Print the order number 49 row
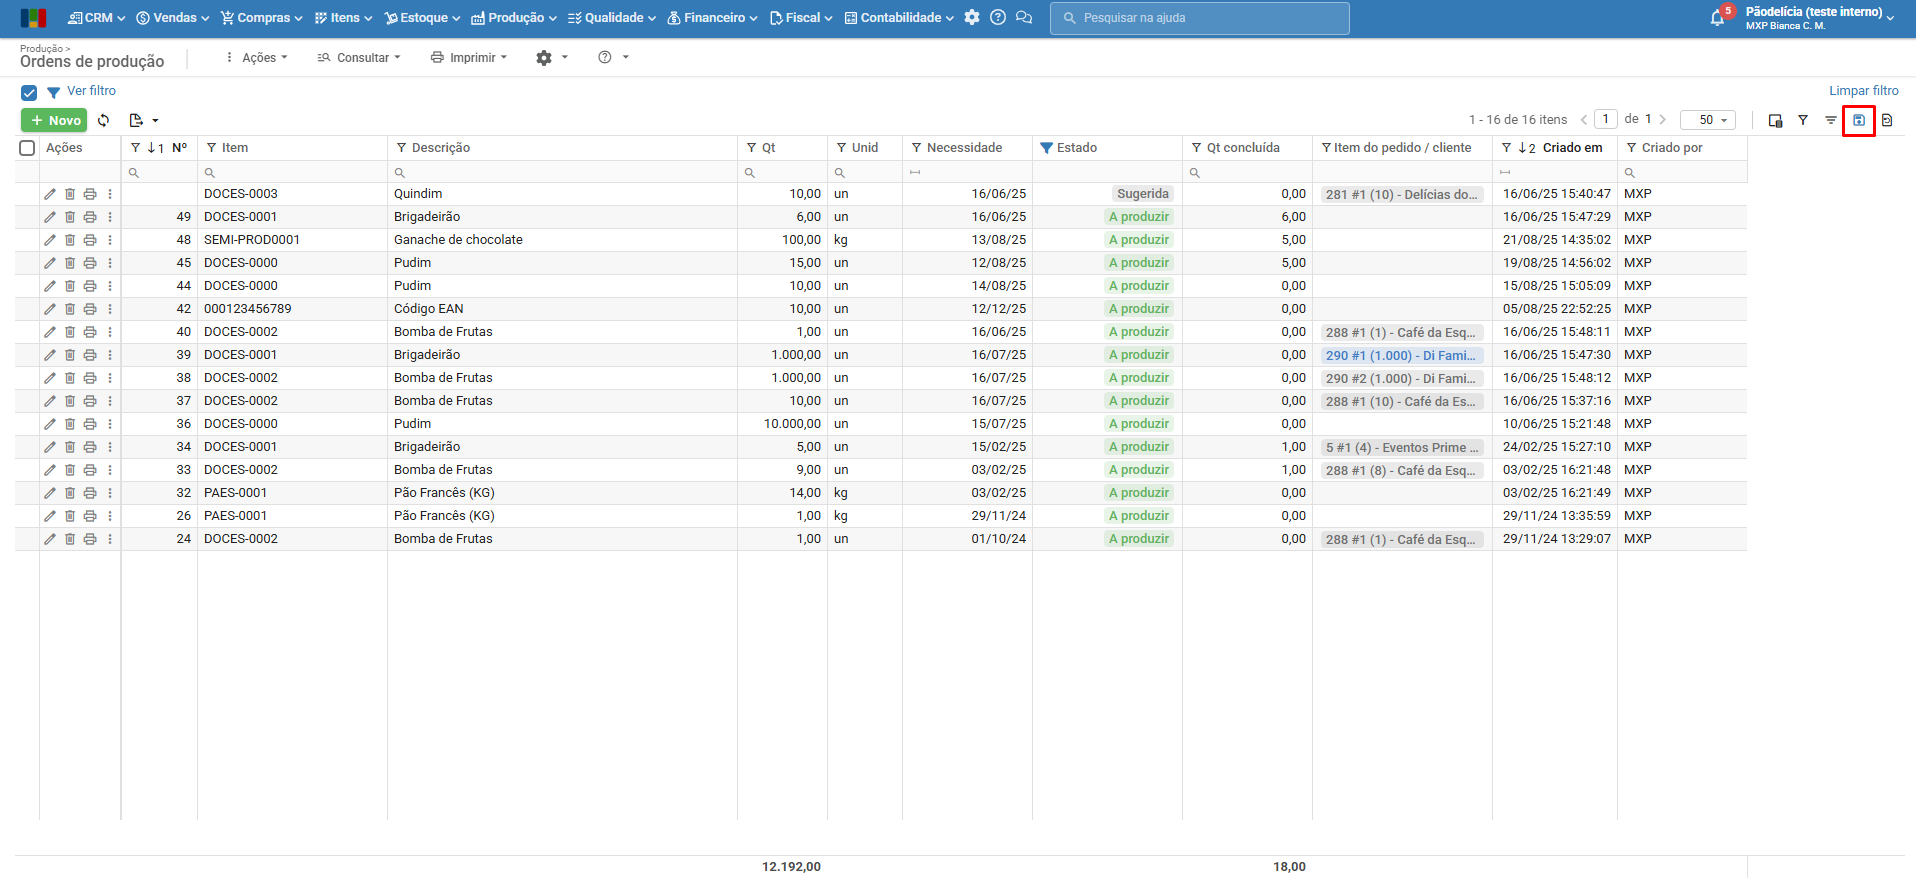Screen dimensions: 1916x878 (90, 217)
